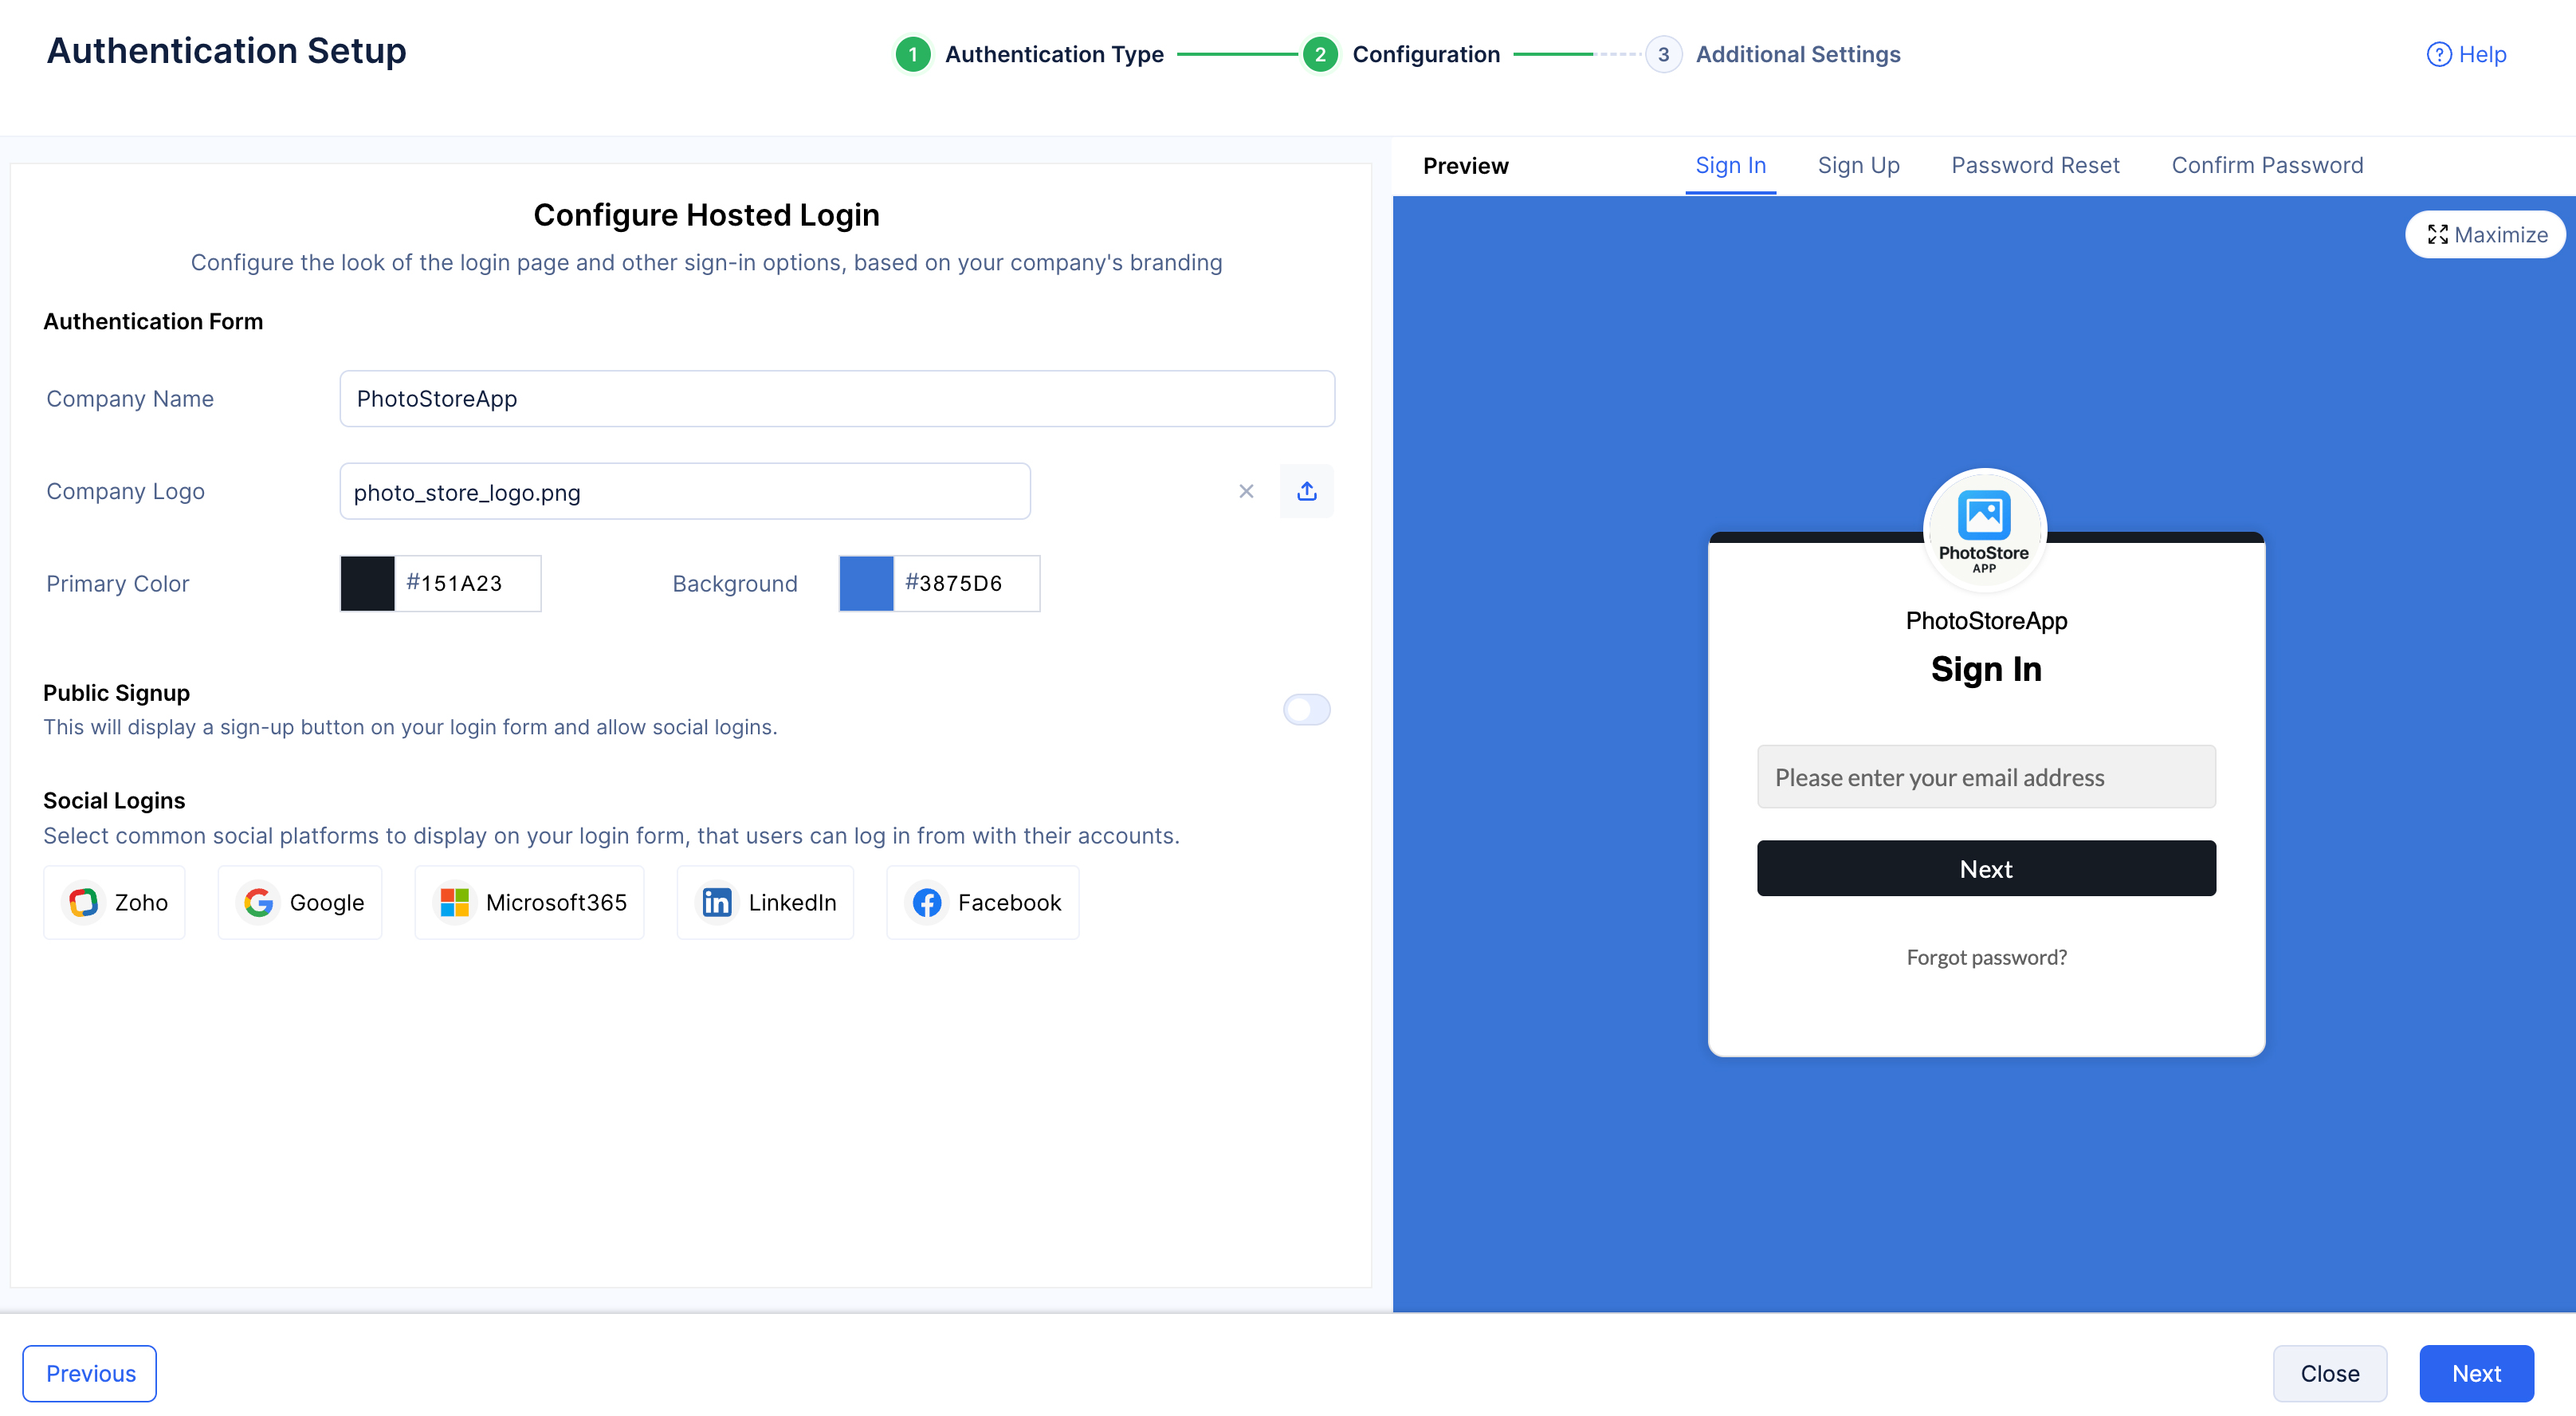Image resolution: width=2576 pixels, height=1416 pixels.
Task: Select the Zoho social login
Action: 115,902
